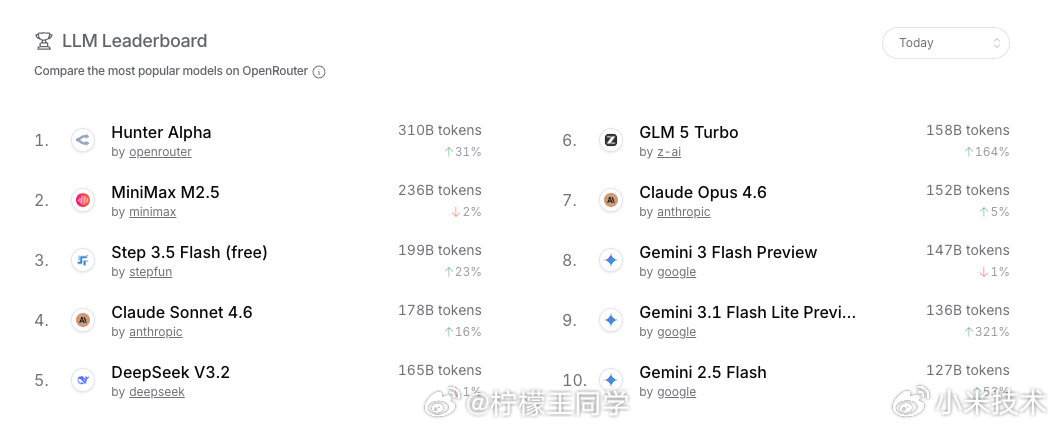Follow the minimax provider link
The height and width of the screenshot is (428, 1057).
click(152, 212)
